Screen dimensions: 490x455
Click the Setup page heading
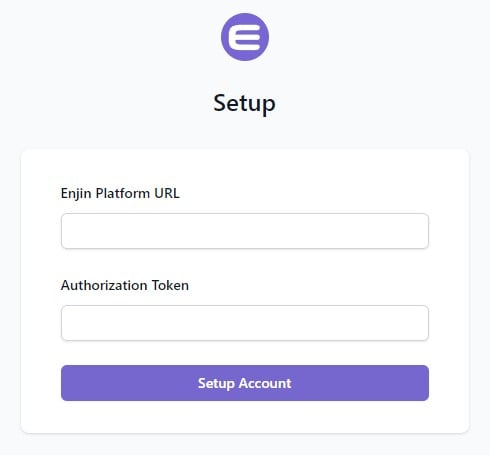[x=244, y=104]
